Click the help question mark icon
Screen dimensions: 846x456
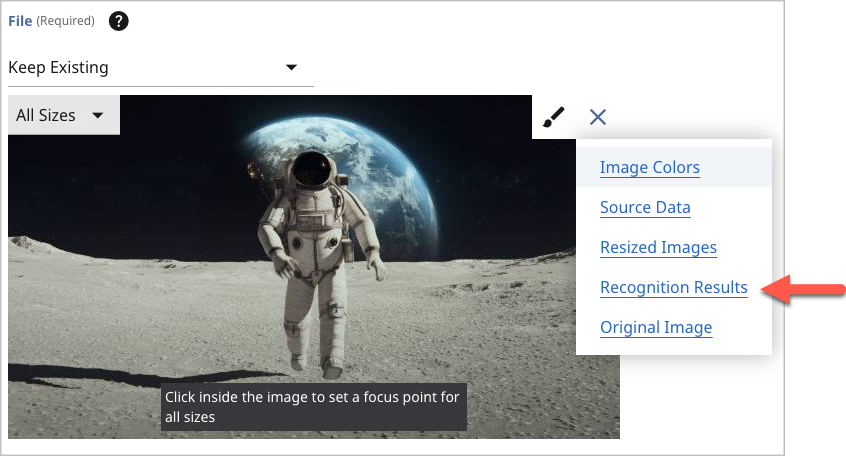pyautogui.click(x=119, y=21)
